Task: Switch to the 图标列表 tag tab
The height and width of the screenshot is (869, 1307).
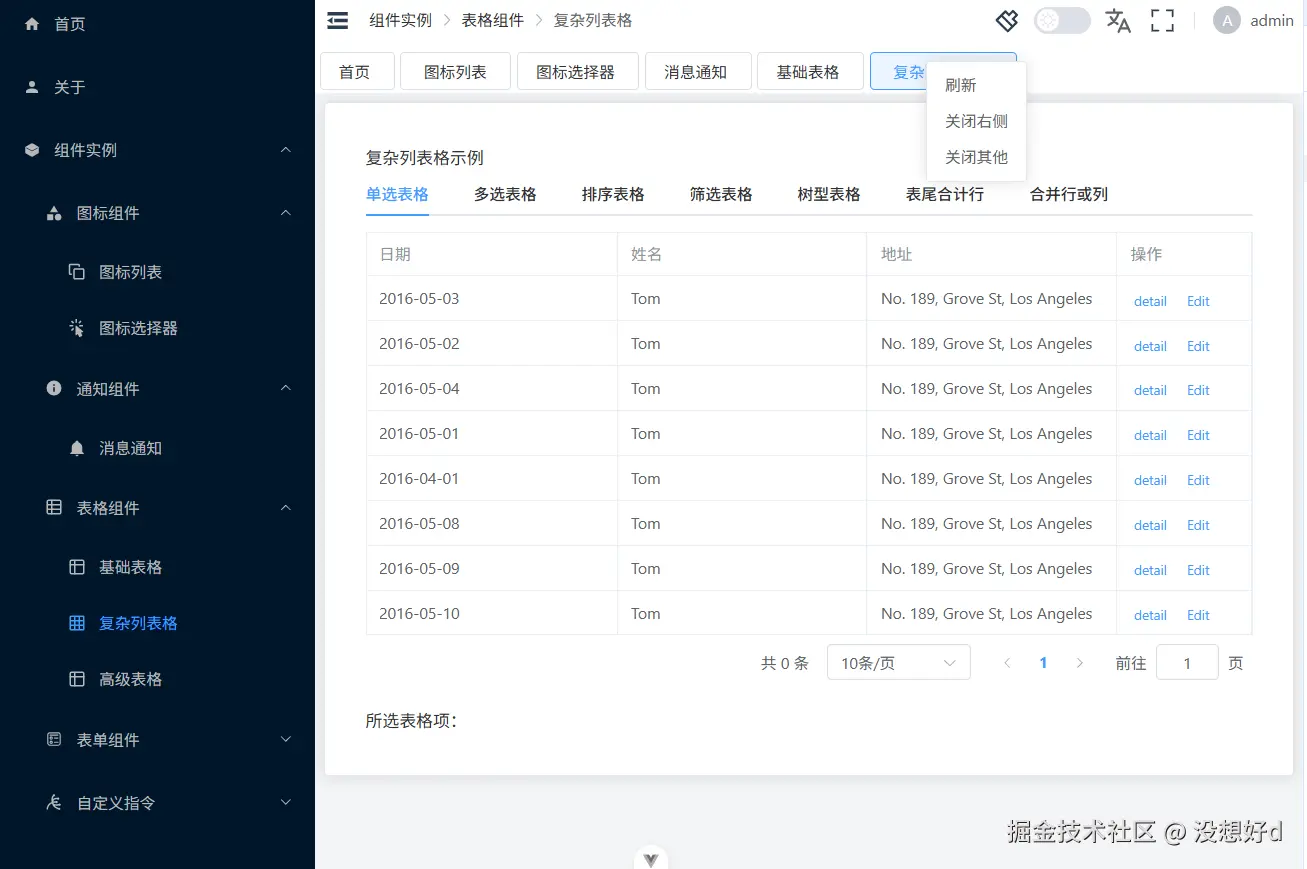Action: (455, 72)
